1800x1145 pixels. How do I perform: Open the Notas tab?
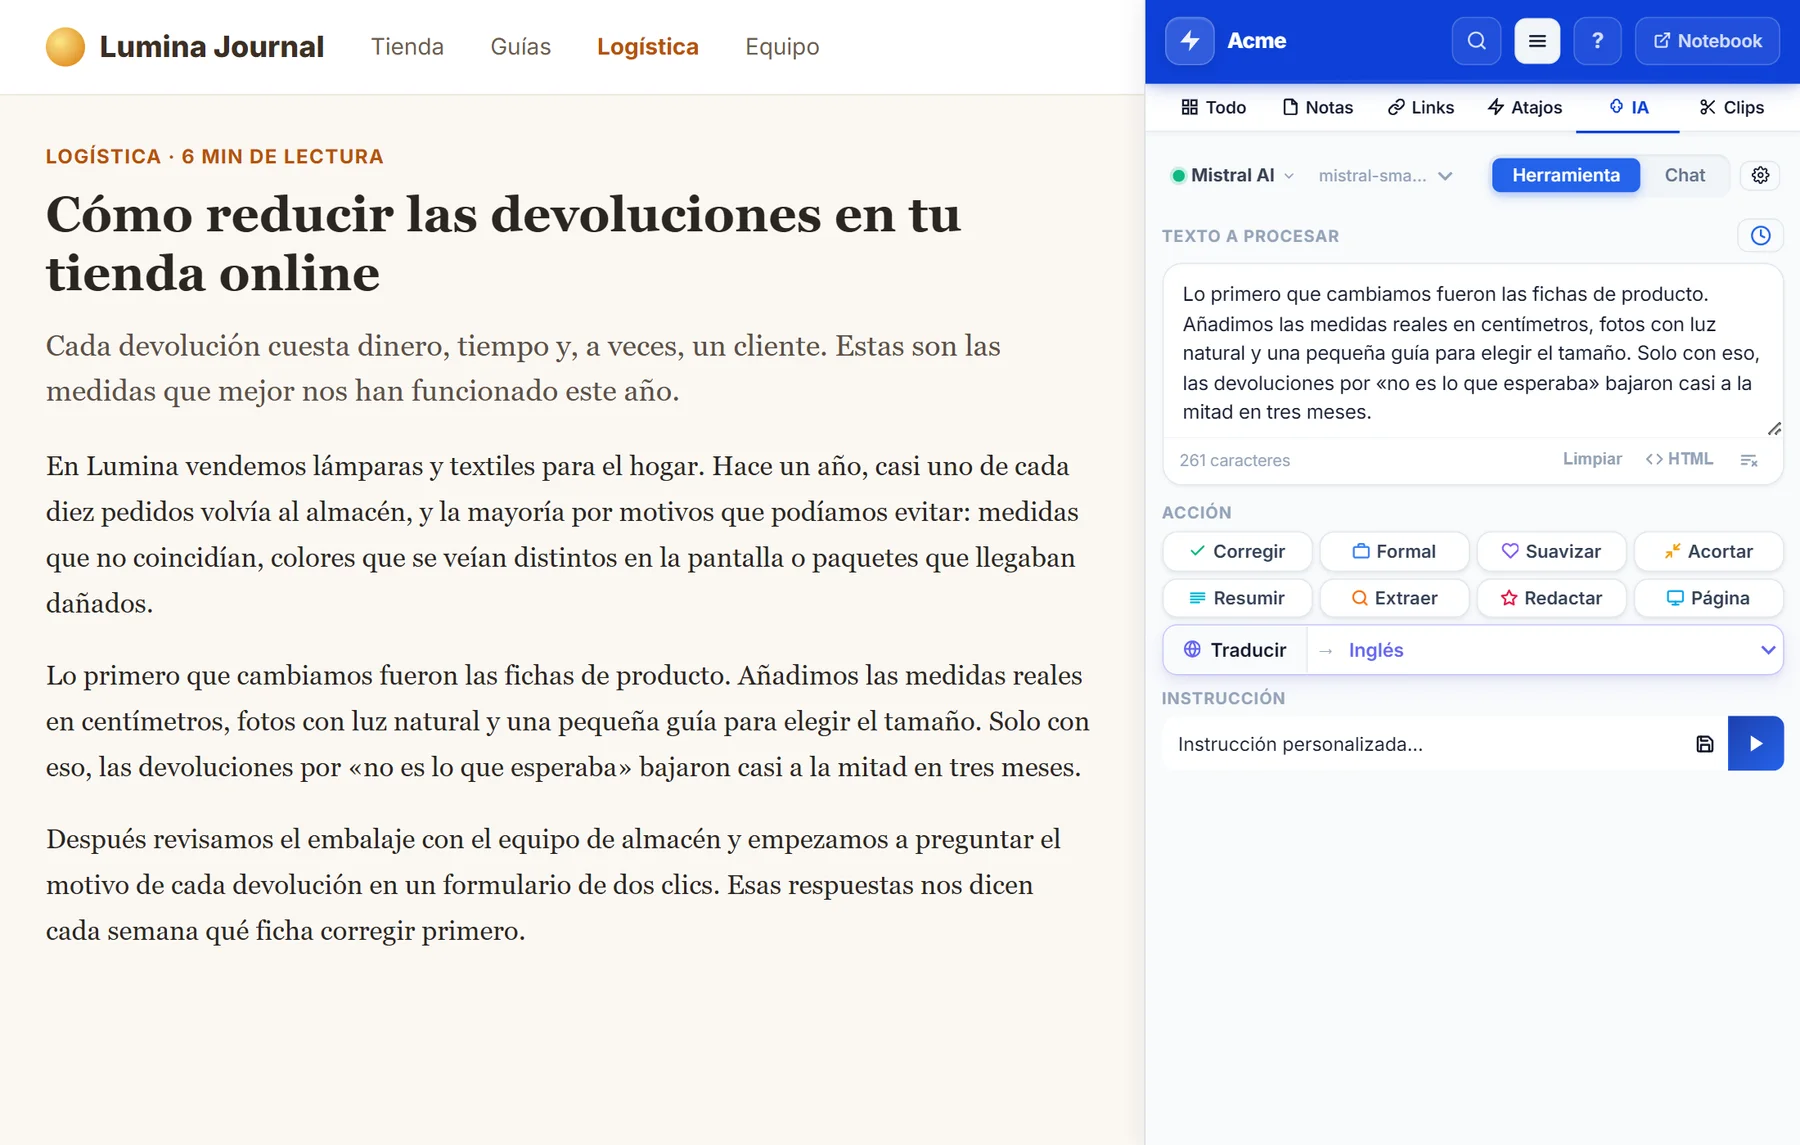pyautogui.click(x=1317, y=107)
